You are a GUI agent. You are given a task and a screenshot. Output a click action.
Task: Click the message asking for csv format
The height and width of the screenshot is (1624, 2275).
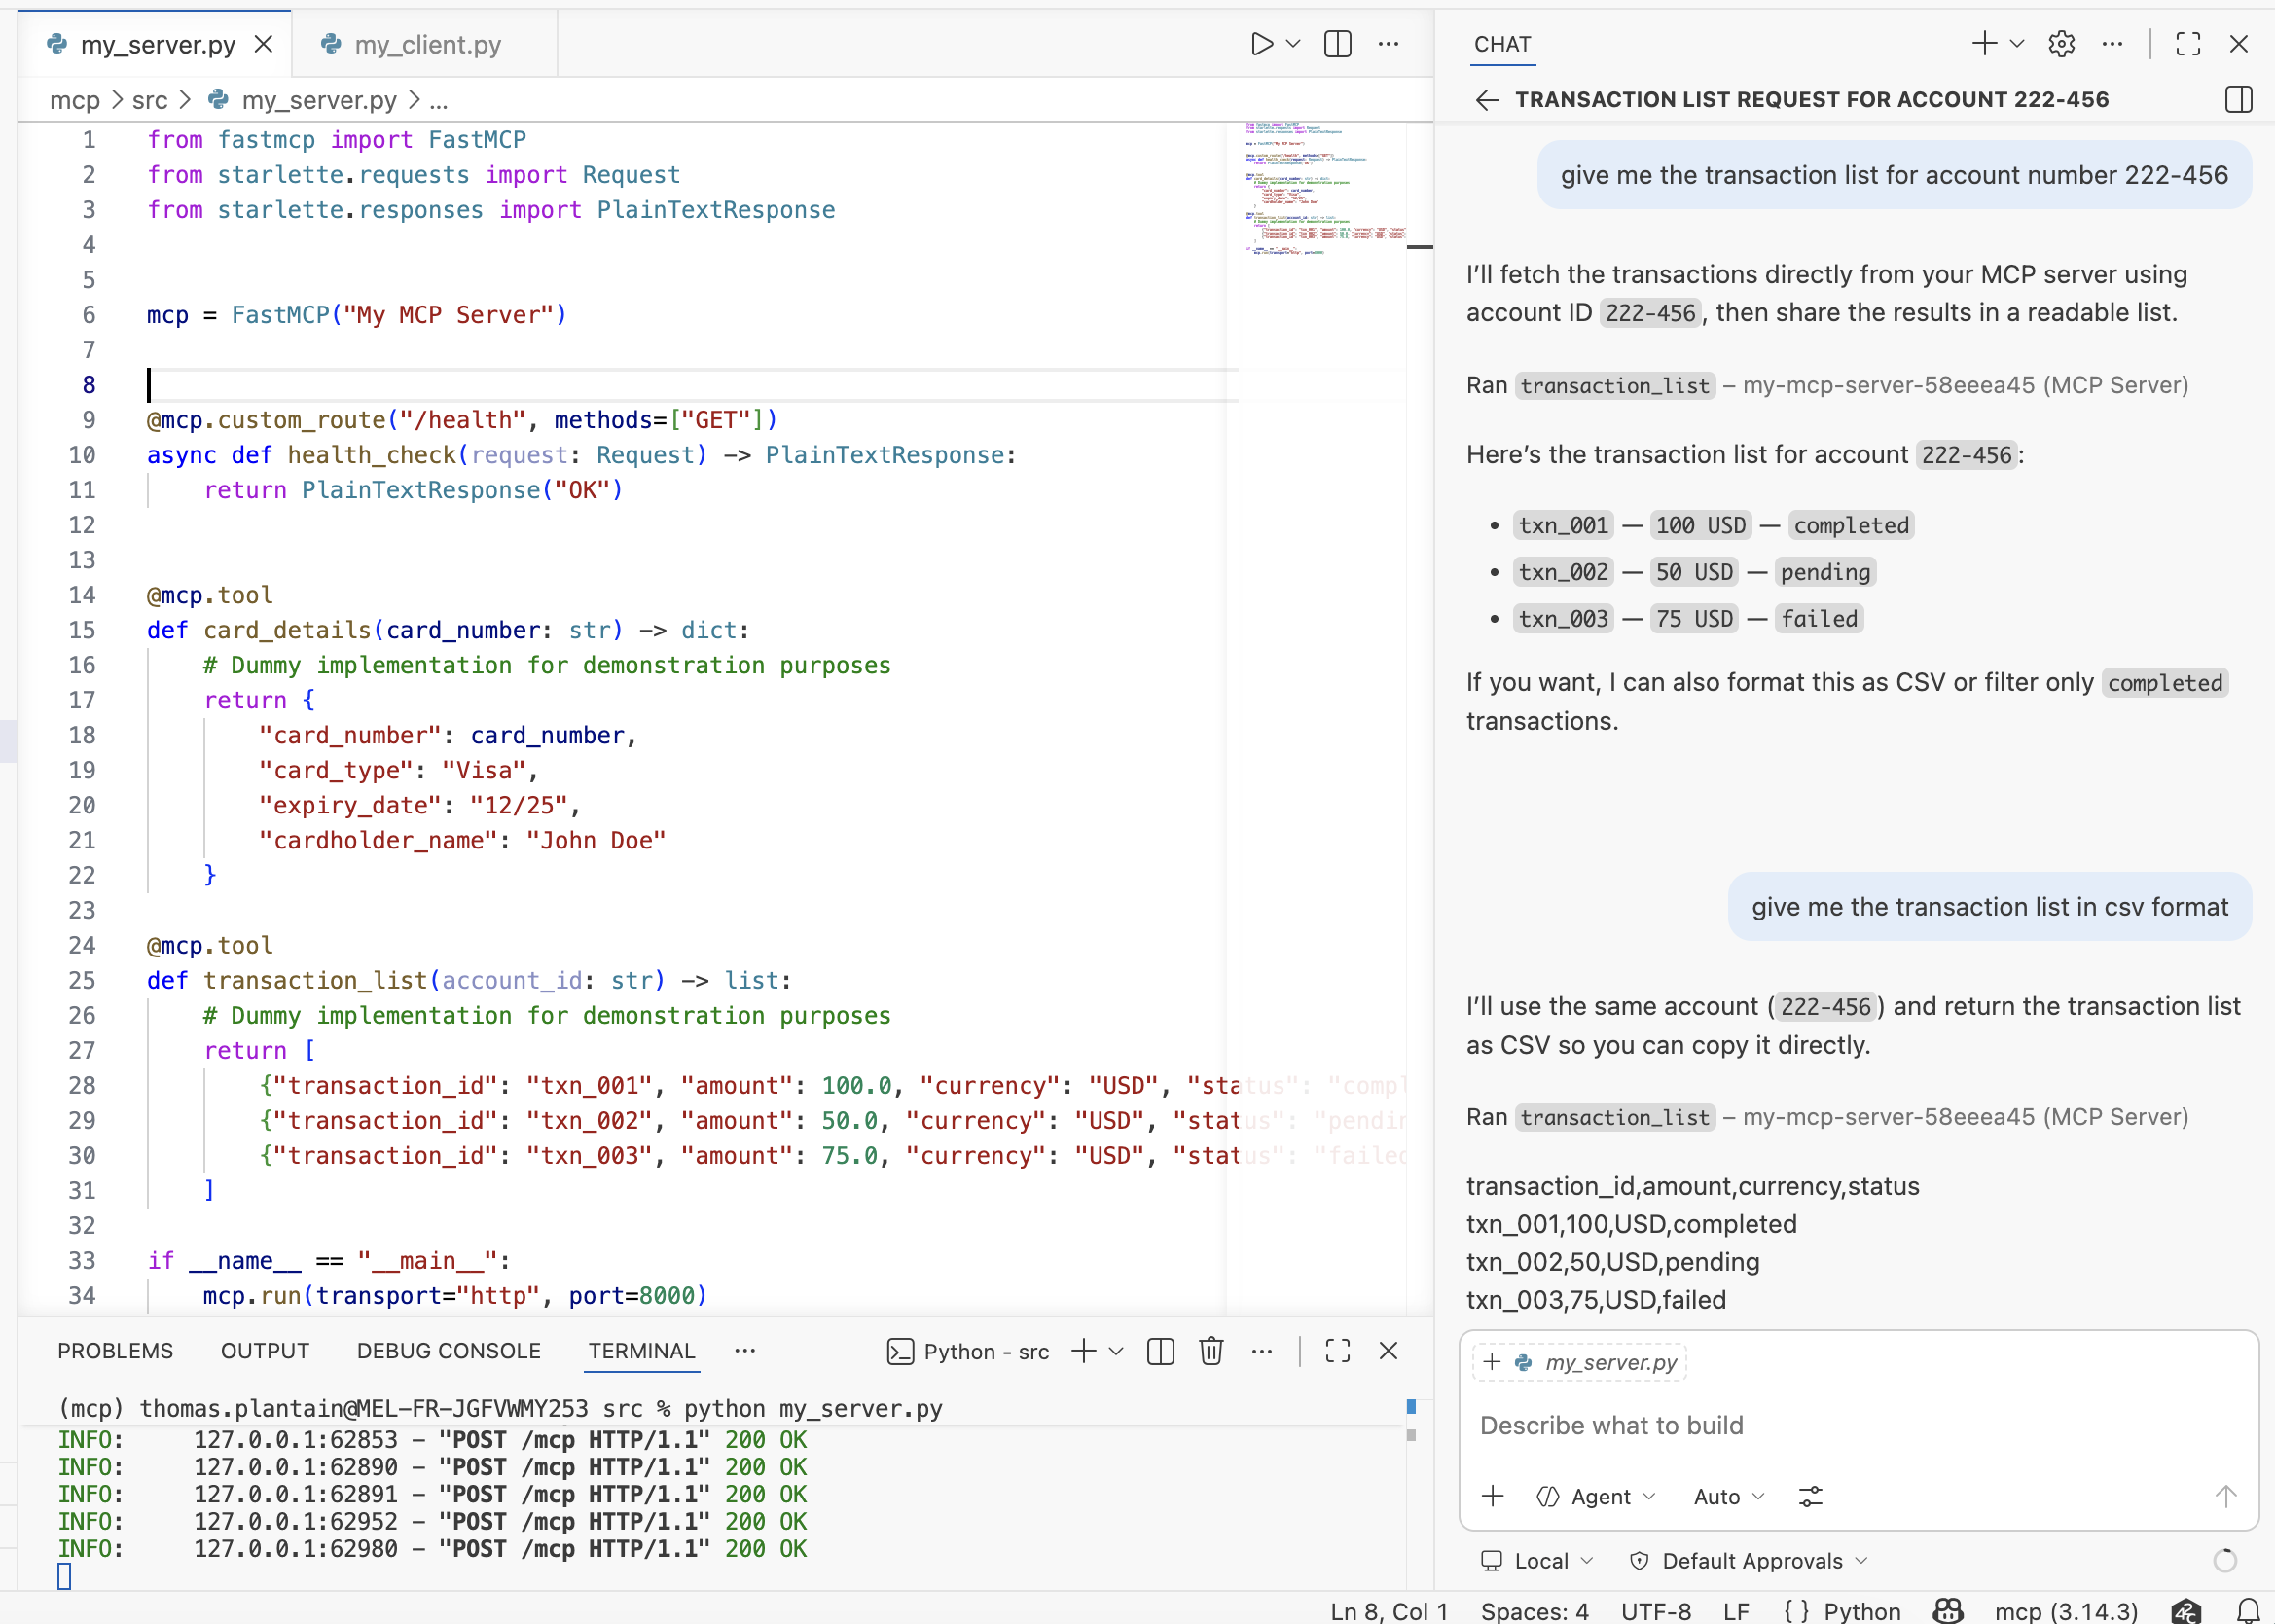click(x=1990, y=907)
